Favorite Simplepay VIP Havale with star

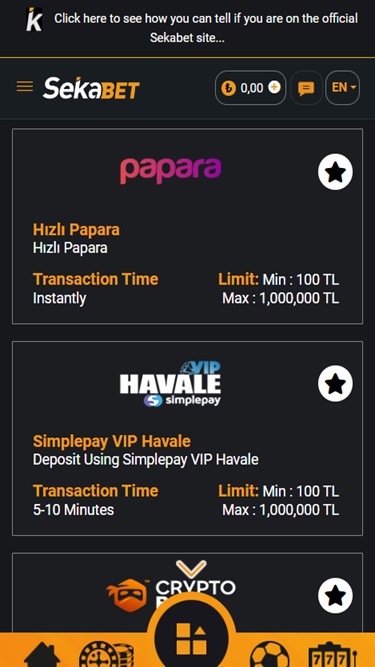335,384
